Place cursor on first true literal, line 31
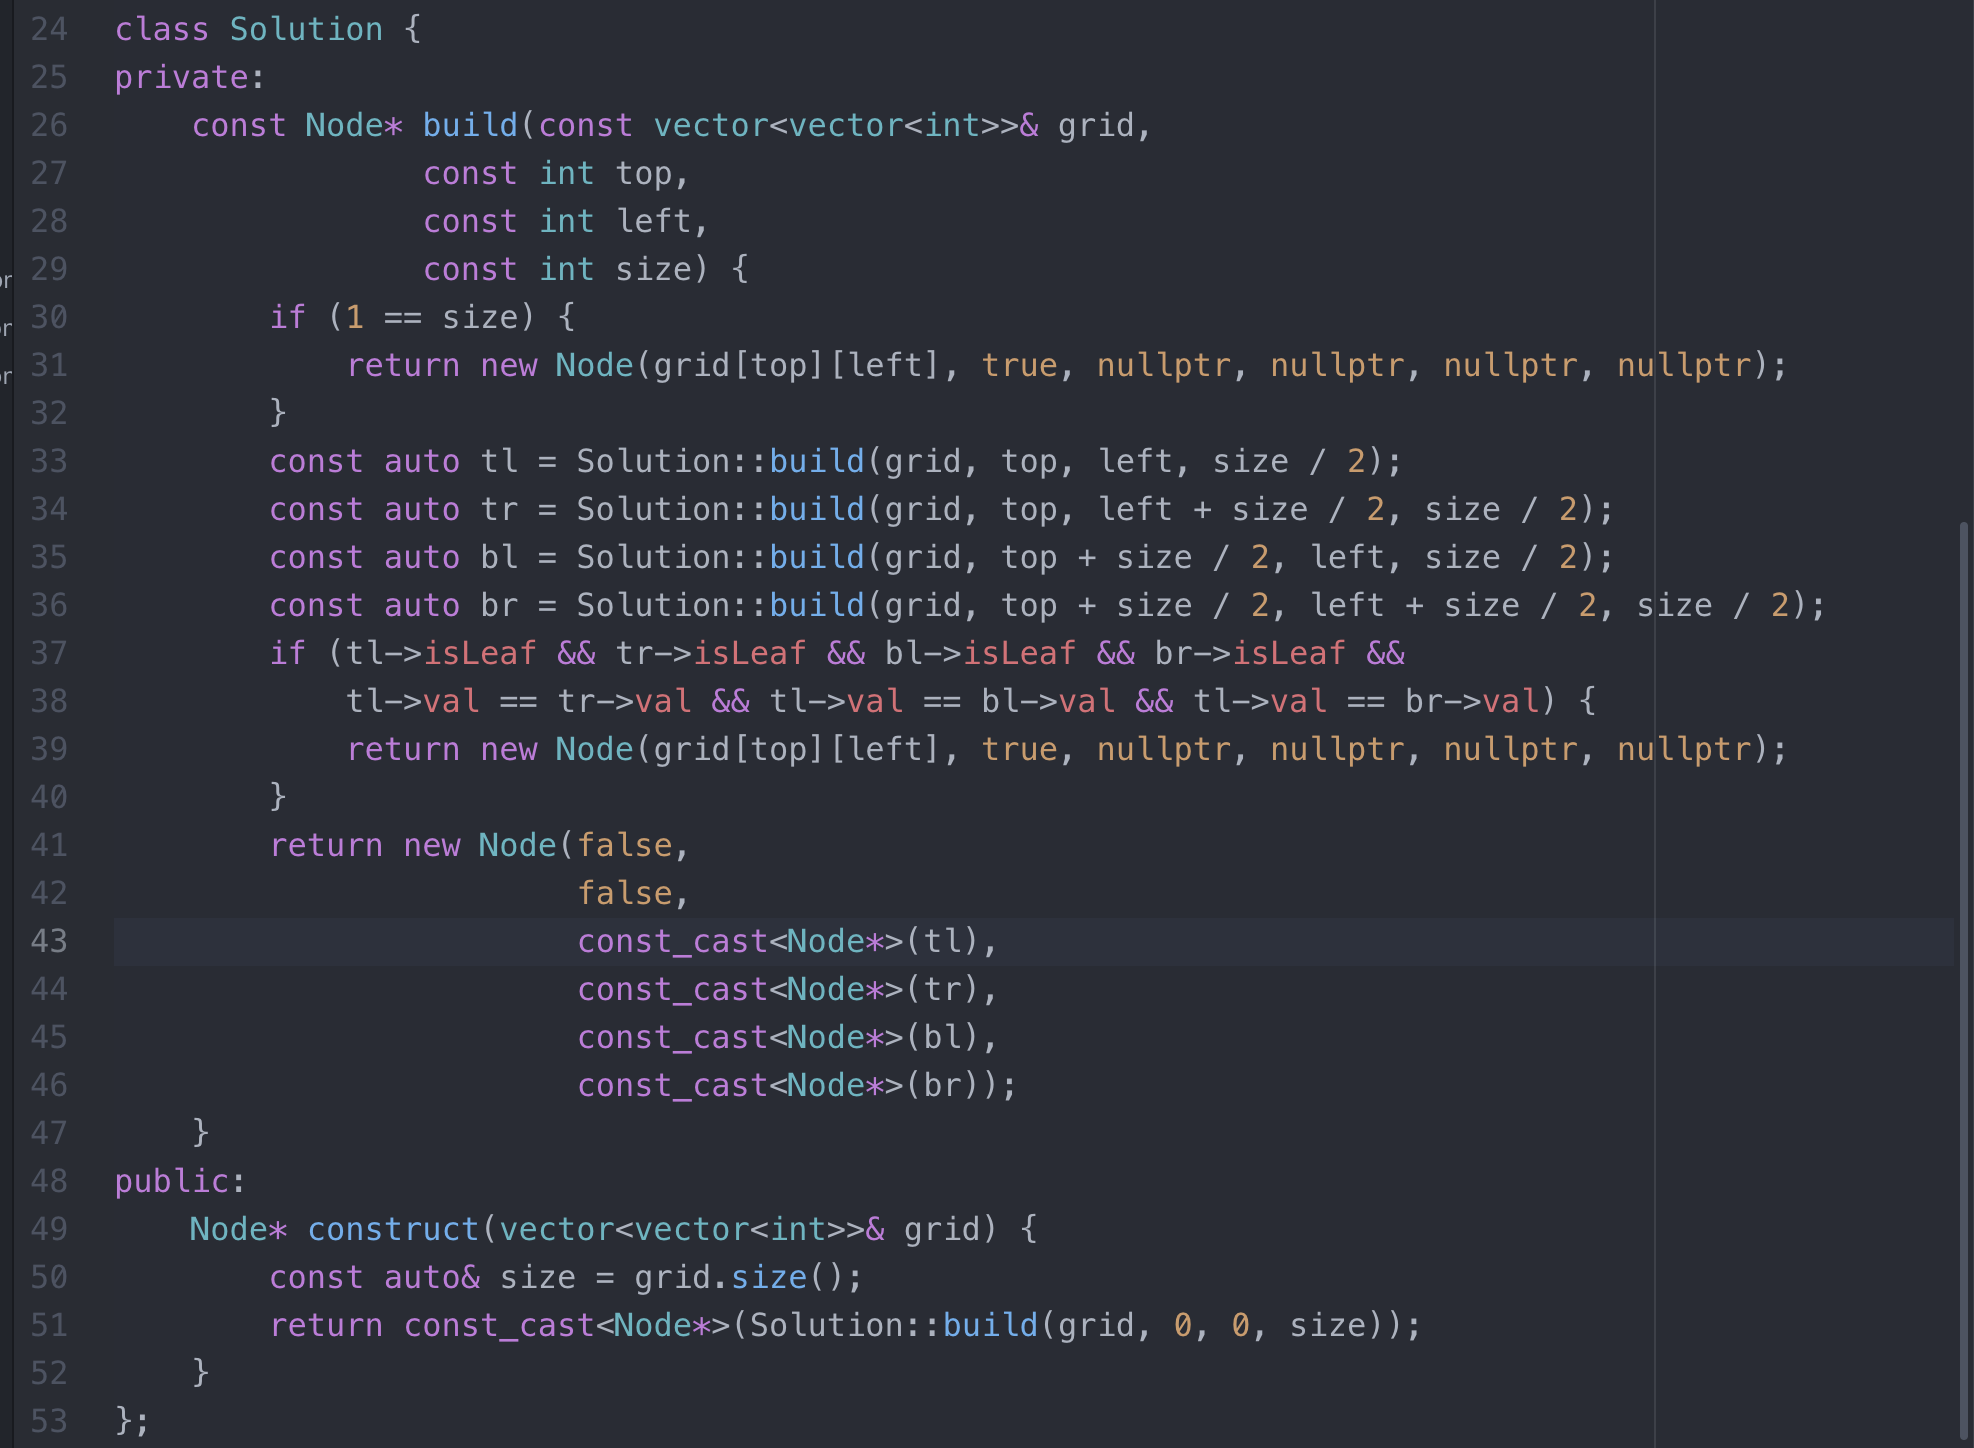 click(1019, 365)
